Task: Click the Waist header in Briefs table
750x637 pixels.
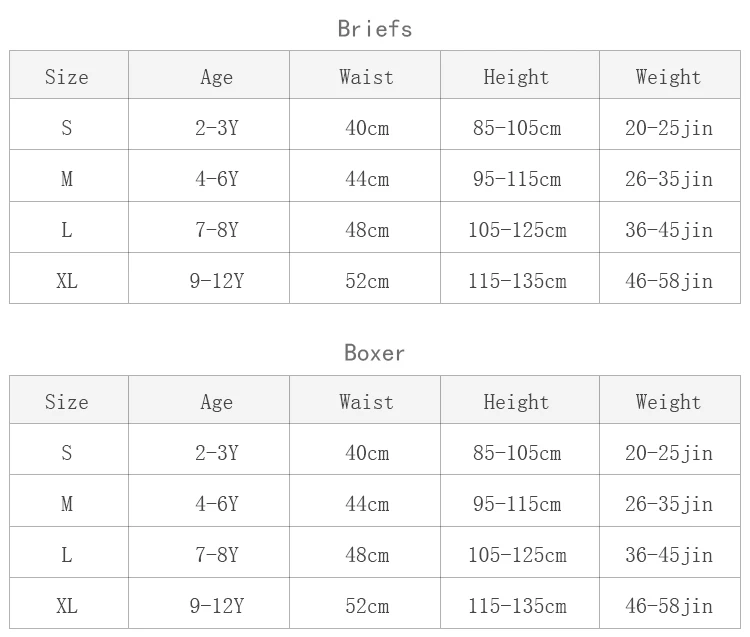Action: (x=365, y=75)
